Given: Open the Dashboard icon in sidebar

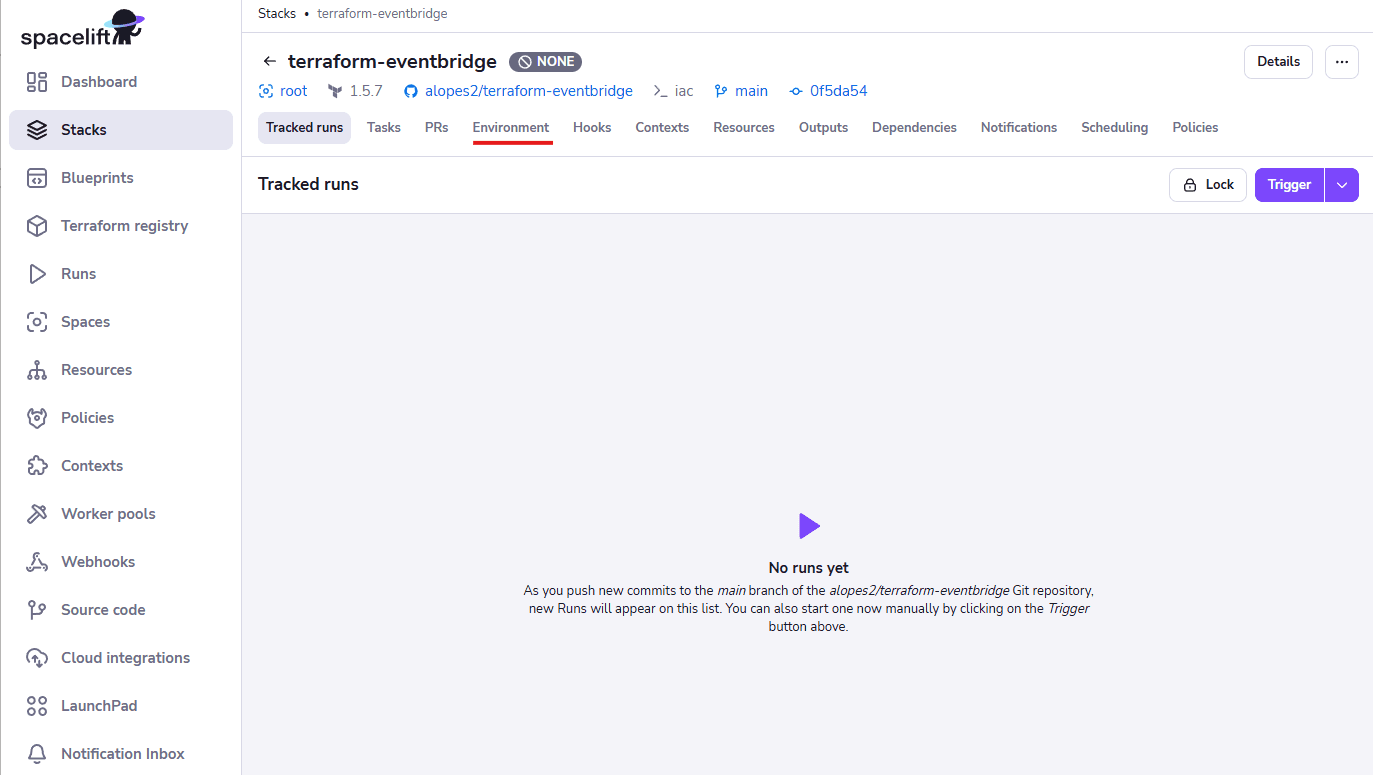Looking at the screenshot, I should (x=37, y=82).
